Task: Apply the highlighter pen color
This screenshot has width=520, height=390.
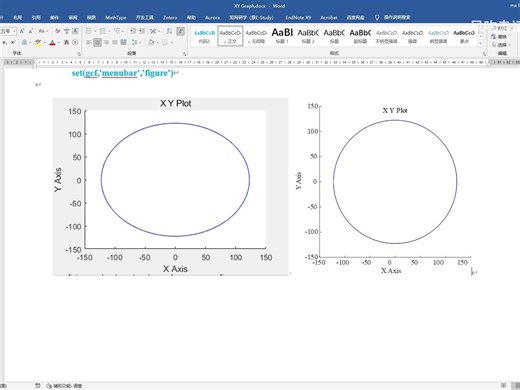Action: pos(38,42)
